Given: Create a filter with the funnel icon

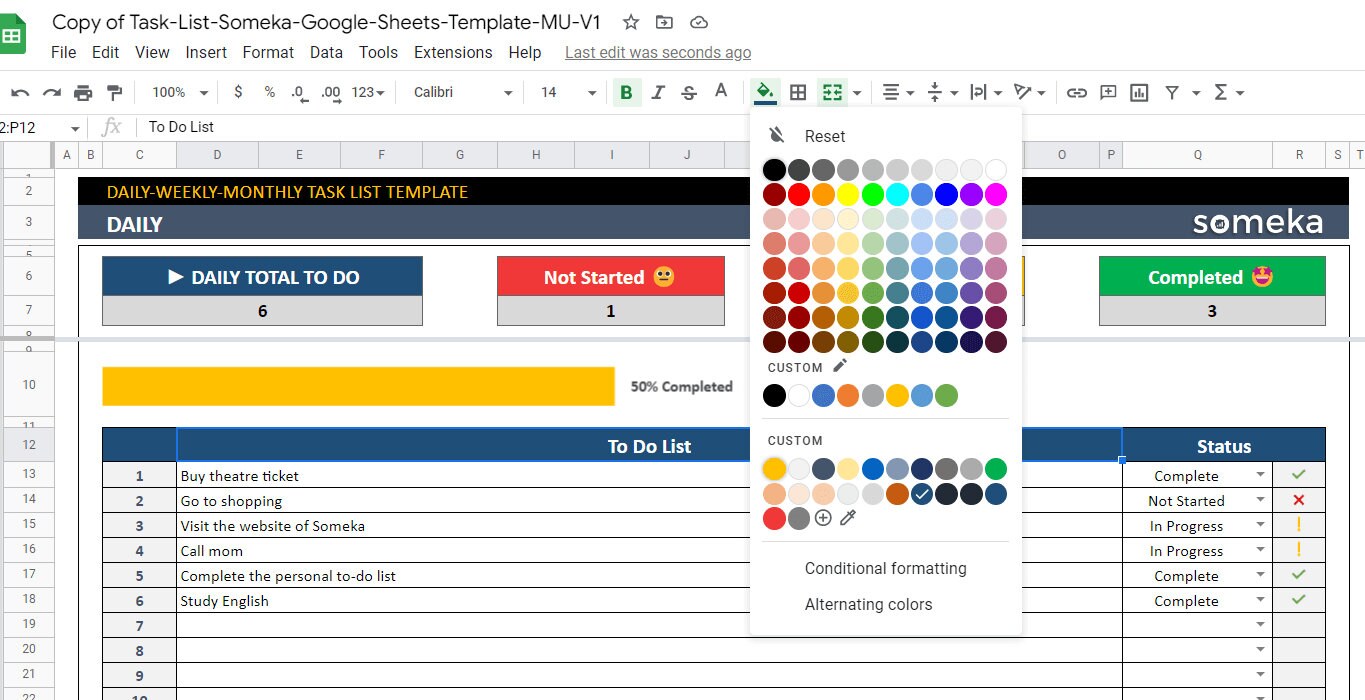Looking at the screenshot, I should click(1170, 91).
